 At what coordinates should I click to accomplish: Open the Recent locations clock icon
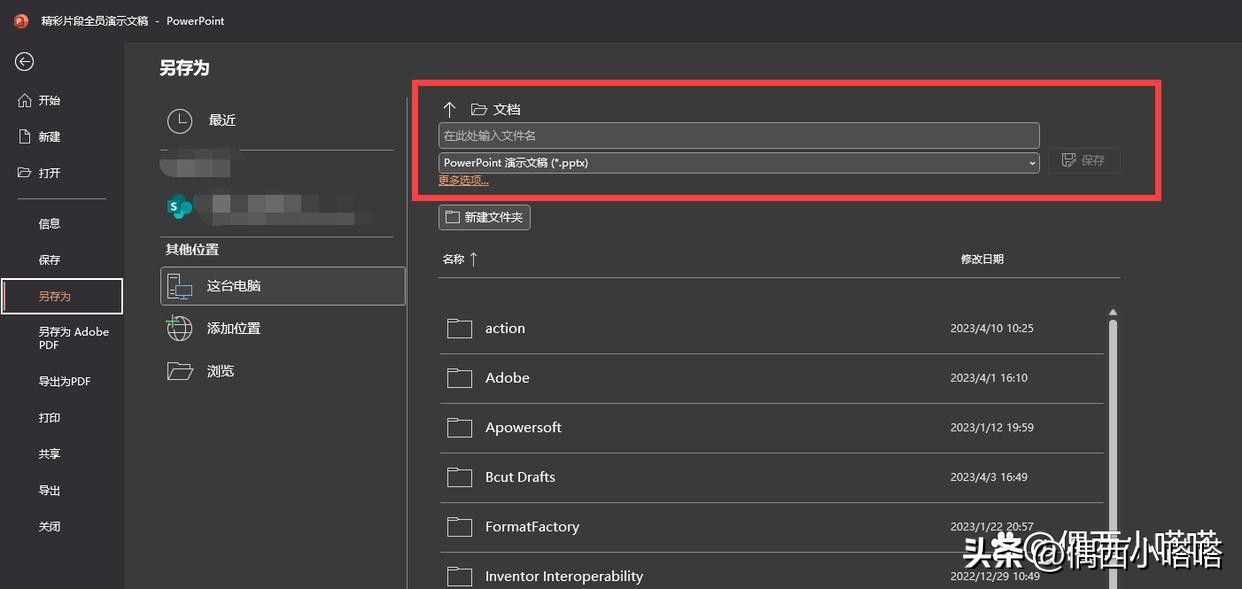[x=179, y=121]
